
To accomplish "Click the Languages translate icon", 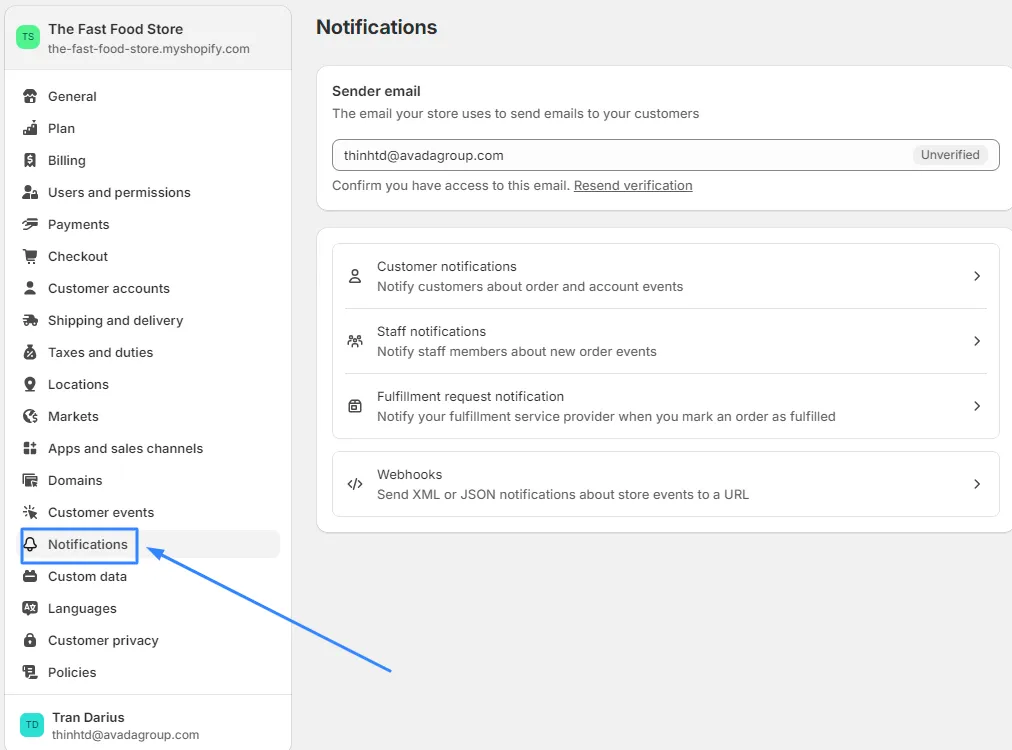I will tap(30, 608).
